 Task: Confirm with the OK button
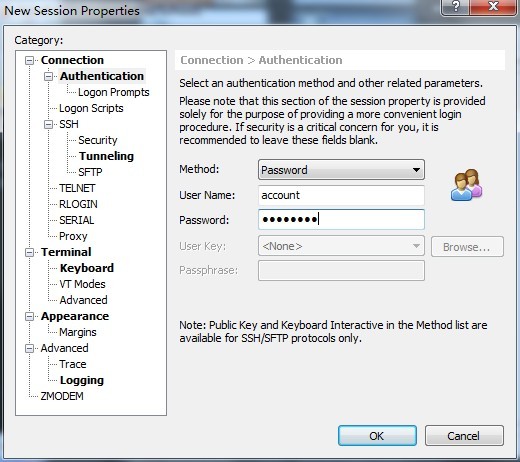377,436
